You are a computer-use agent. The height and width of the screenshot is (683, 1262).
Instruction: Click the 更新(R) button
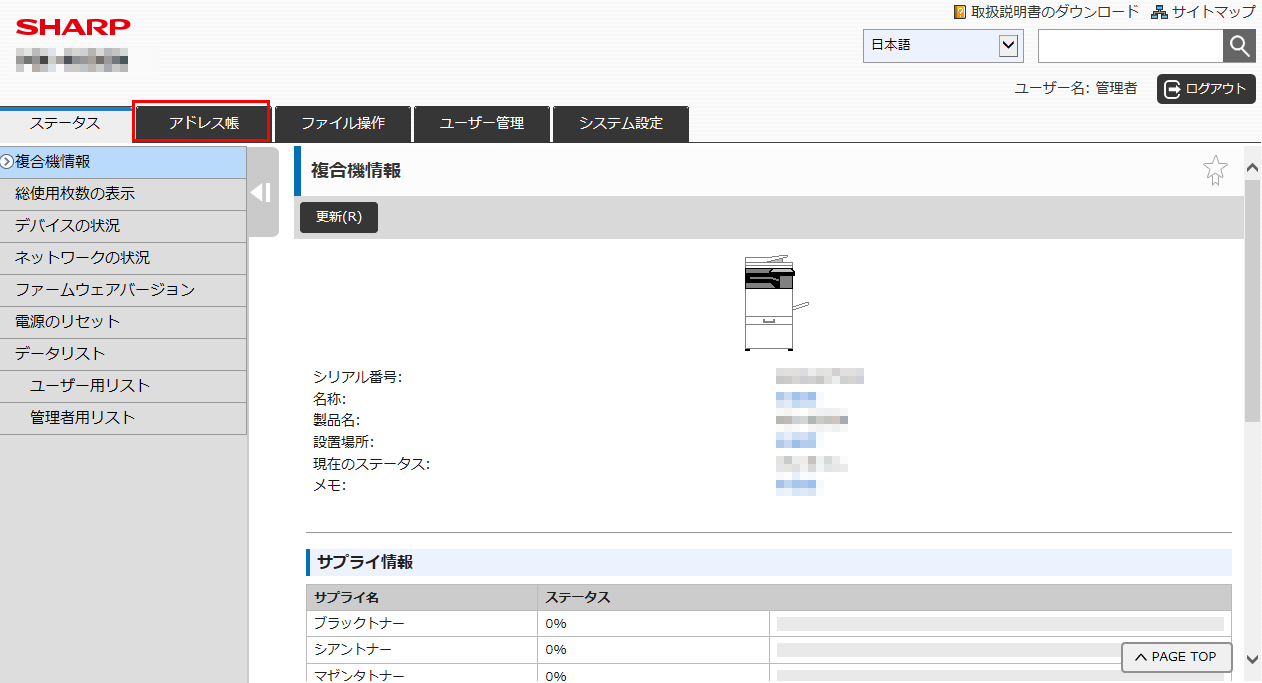pos(339,217)
